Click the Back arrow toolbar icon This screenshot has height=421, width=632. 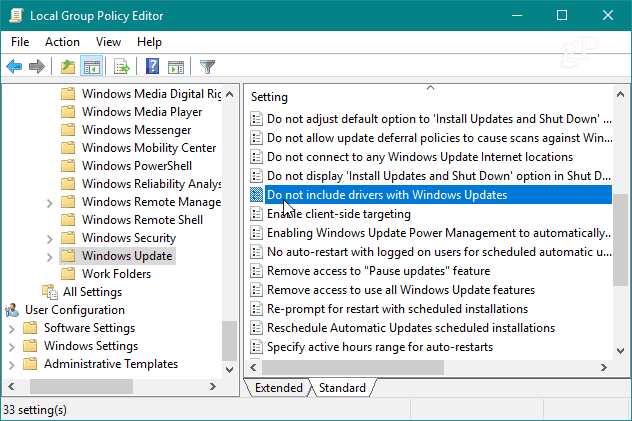14,66
